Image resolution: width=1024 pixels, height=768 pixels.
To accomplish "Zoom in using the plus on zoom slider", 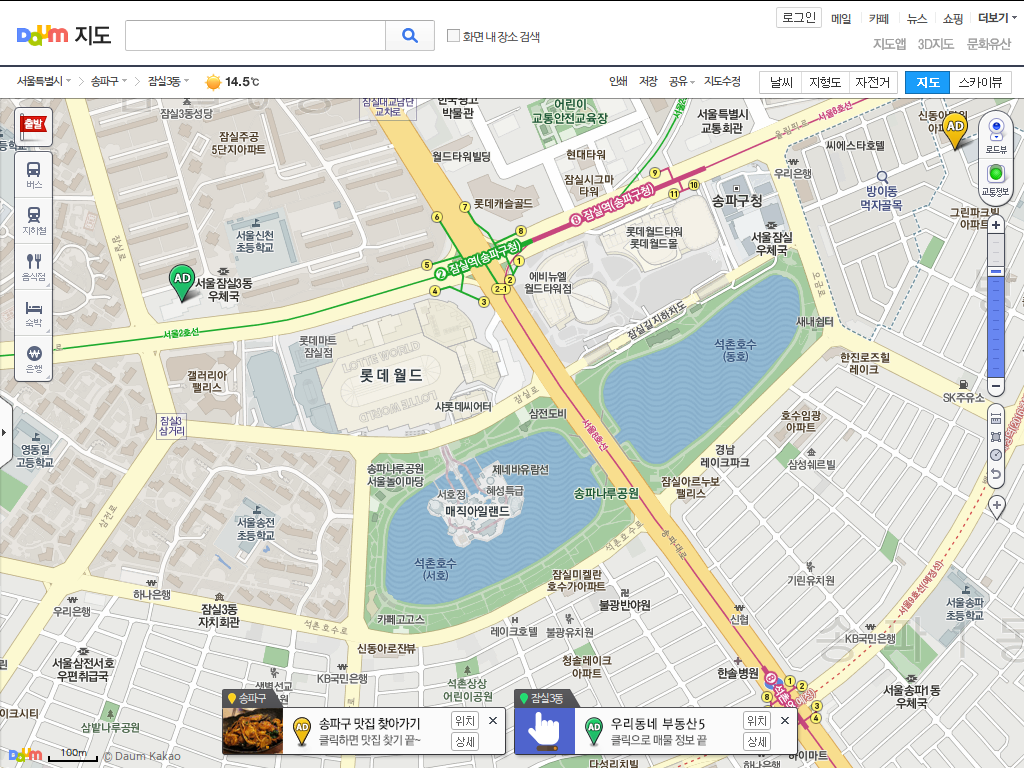I will (994, 226).
